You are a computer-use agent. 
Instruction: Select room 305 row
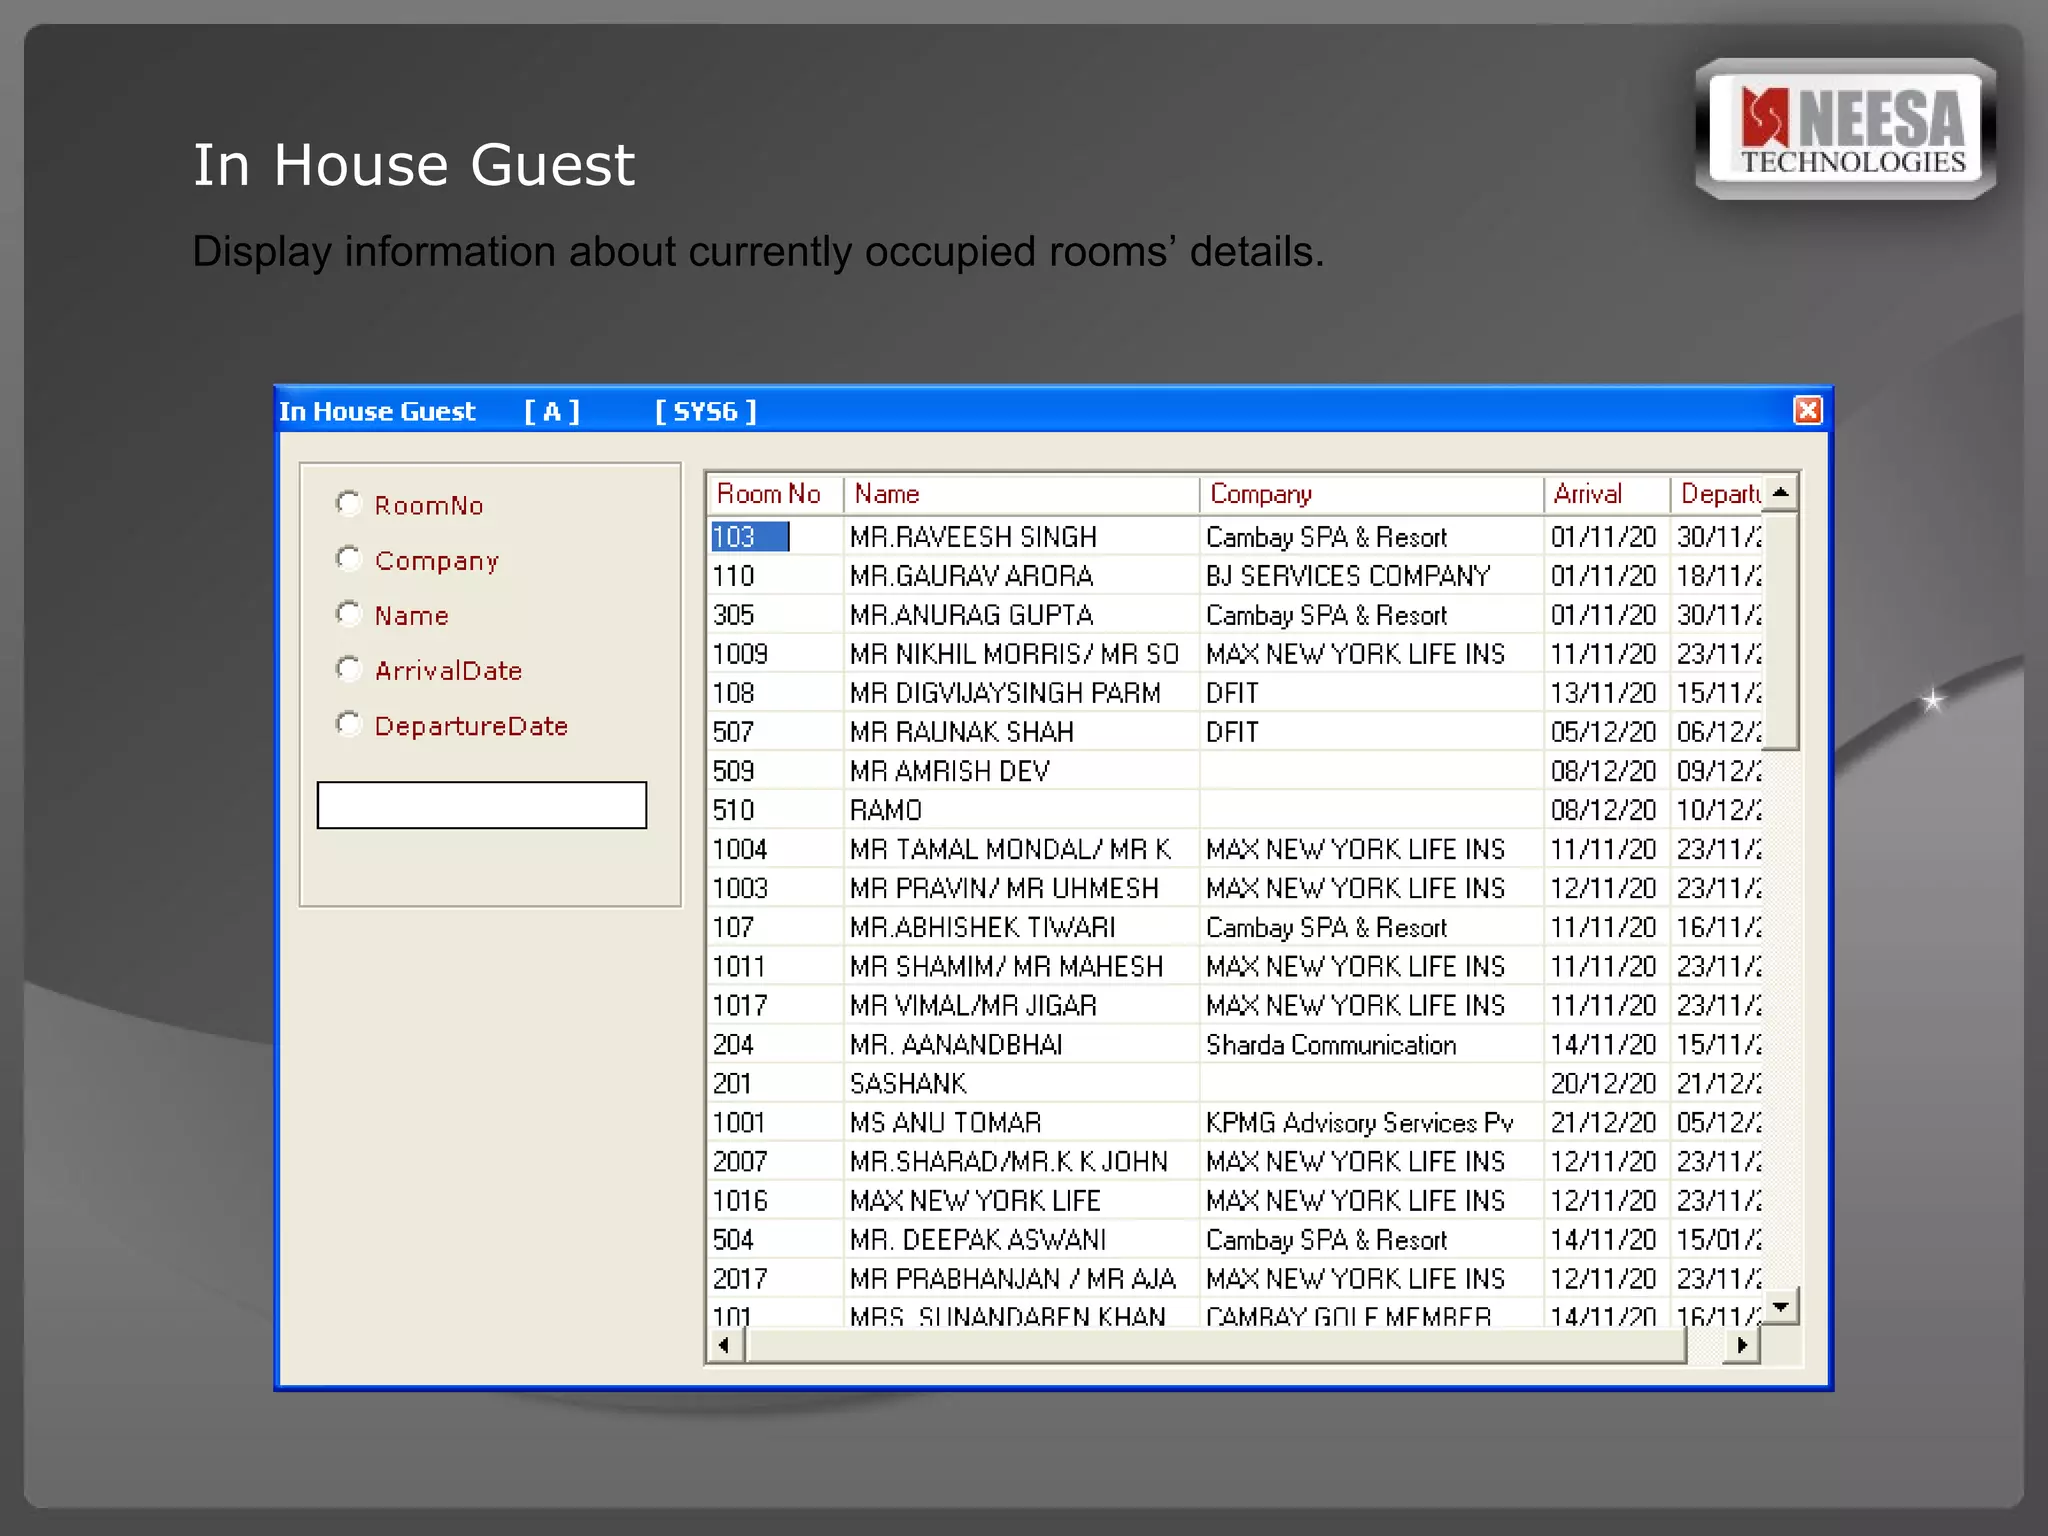click(1236, 615)
